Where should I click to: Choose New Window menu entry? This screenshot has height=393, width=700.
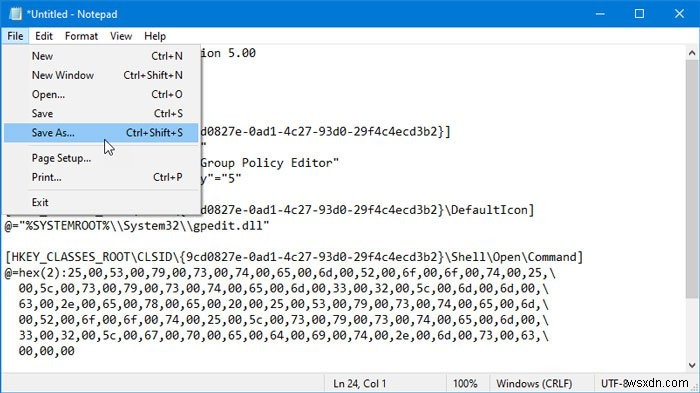101,75
